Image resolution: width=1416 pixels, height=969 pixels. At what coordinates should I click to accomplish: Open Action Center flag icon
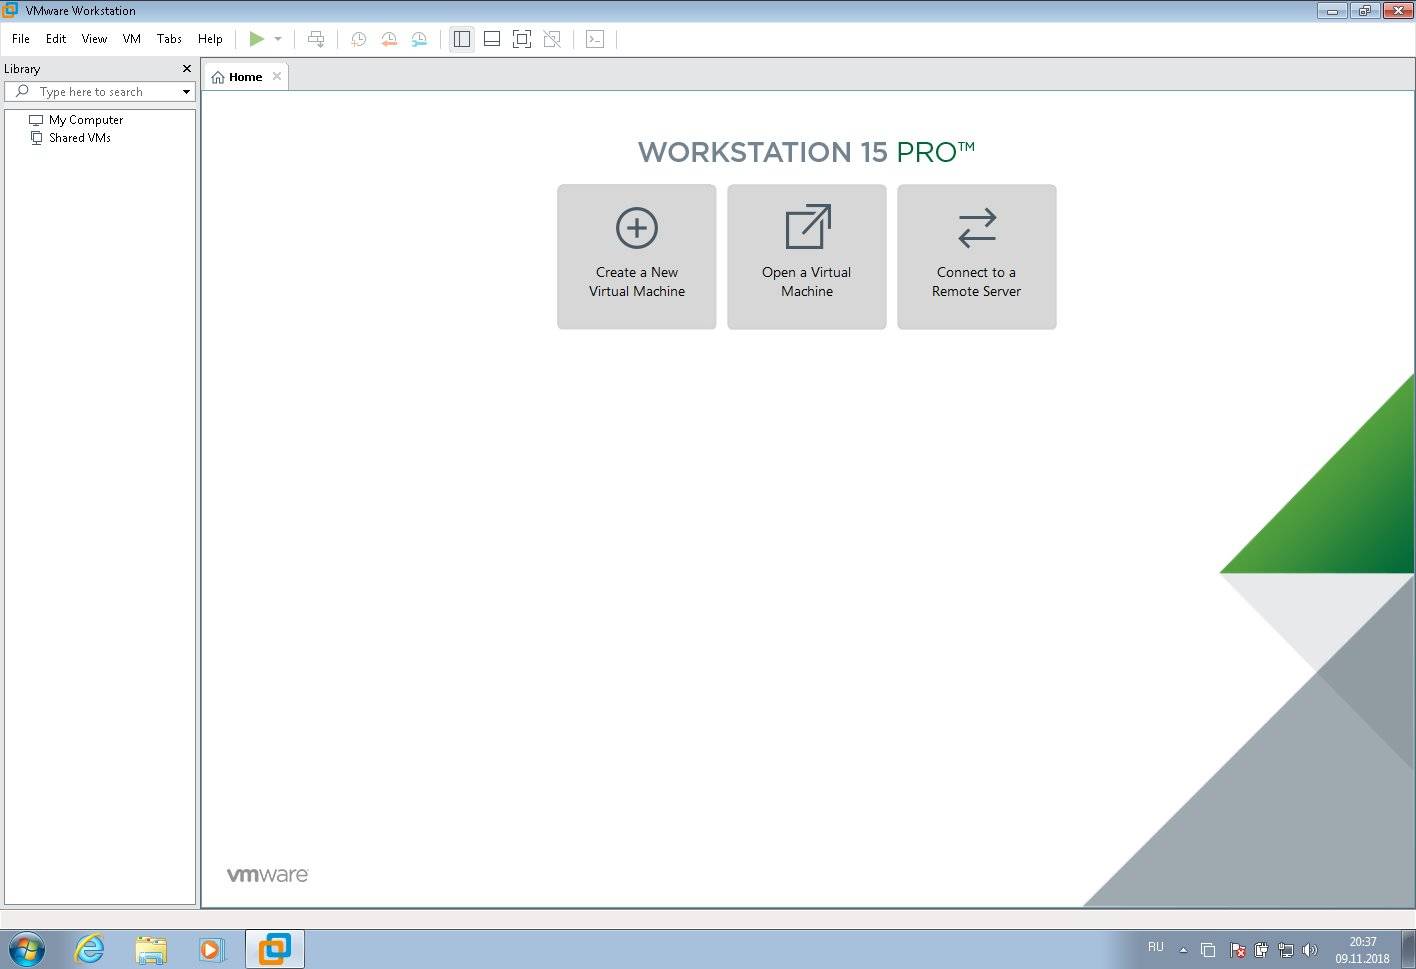(x=1237, y=950)
